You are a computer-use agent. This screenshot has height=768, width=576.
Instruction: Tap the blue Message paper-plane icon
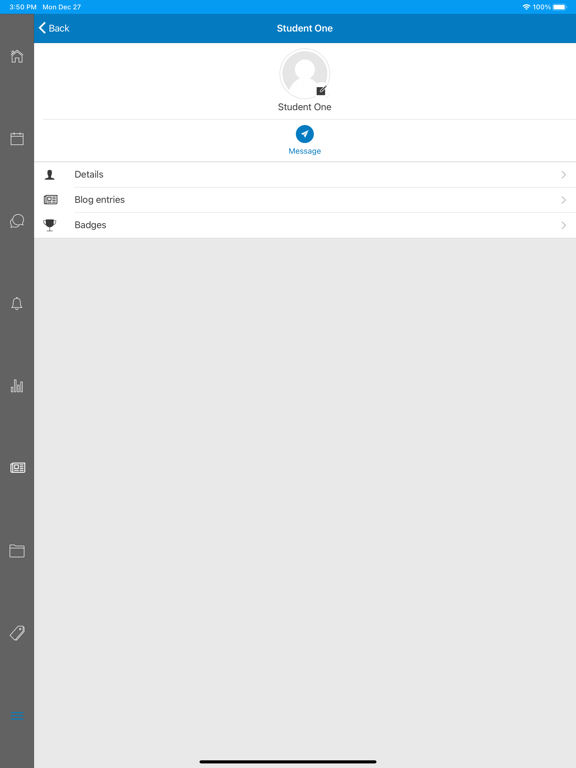pos(305,134)
